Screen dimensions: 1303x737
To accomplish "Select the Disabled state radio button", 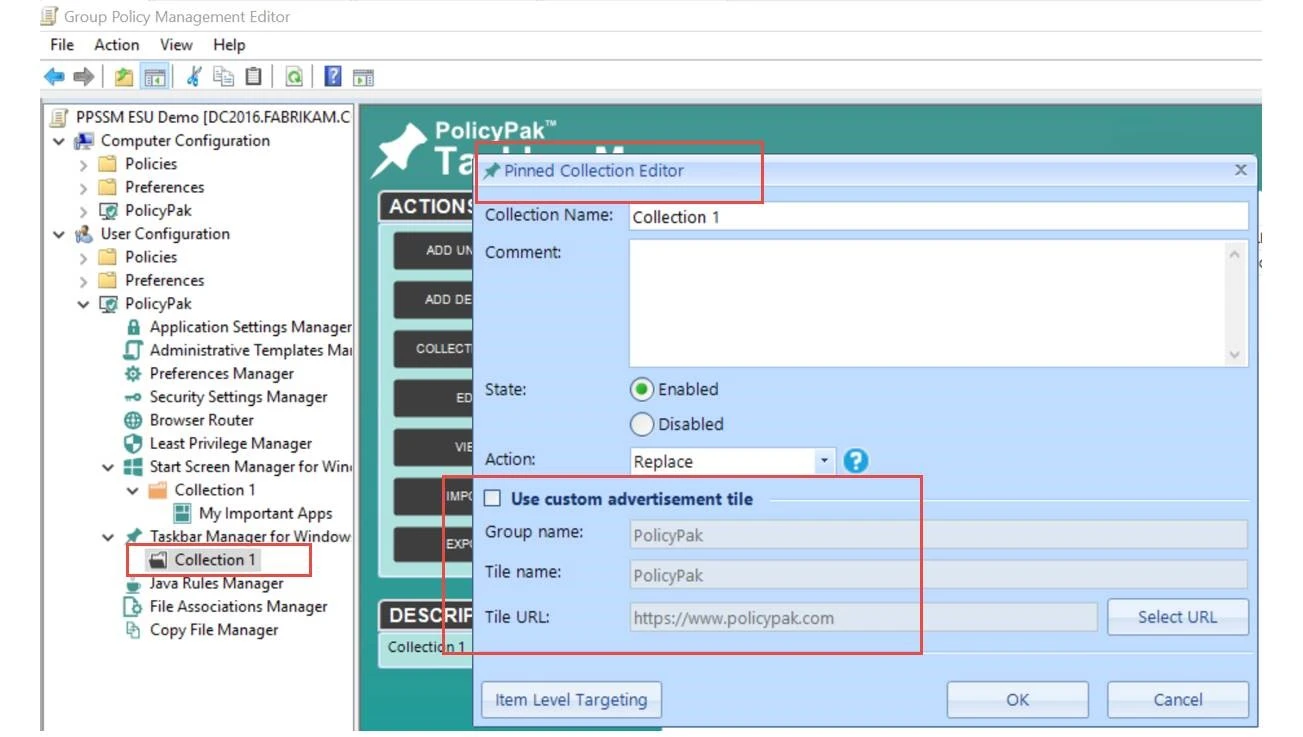I will [642, 424].
